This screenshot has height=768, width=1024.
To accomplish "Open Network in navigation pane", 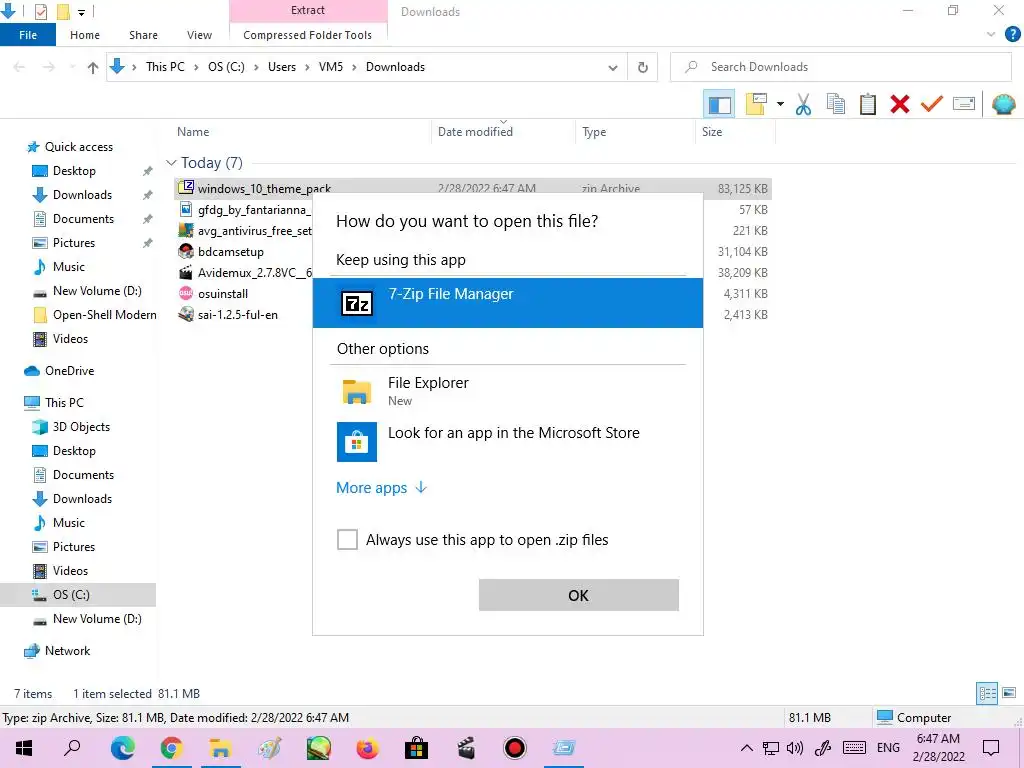I will pyautogui.click(x=67, y=651).
